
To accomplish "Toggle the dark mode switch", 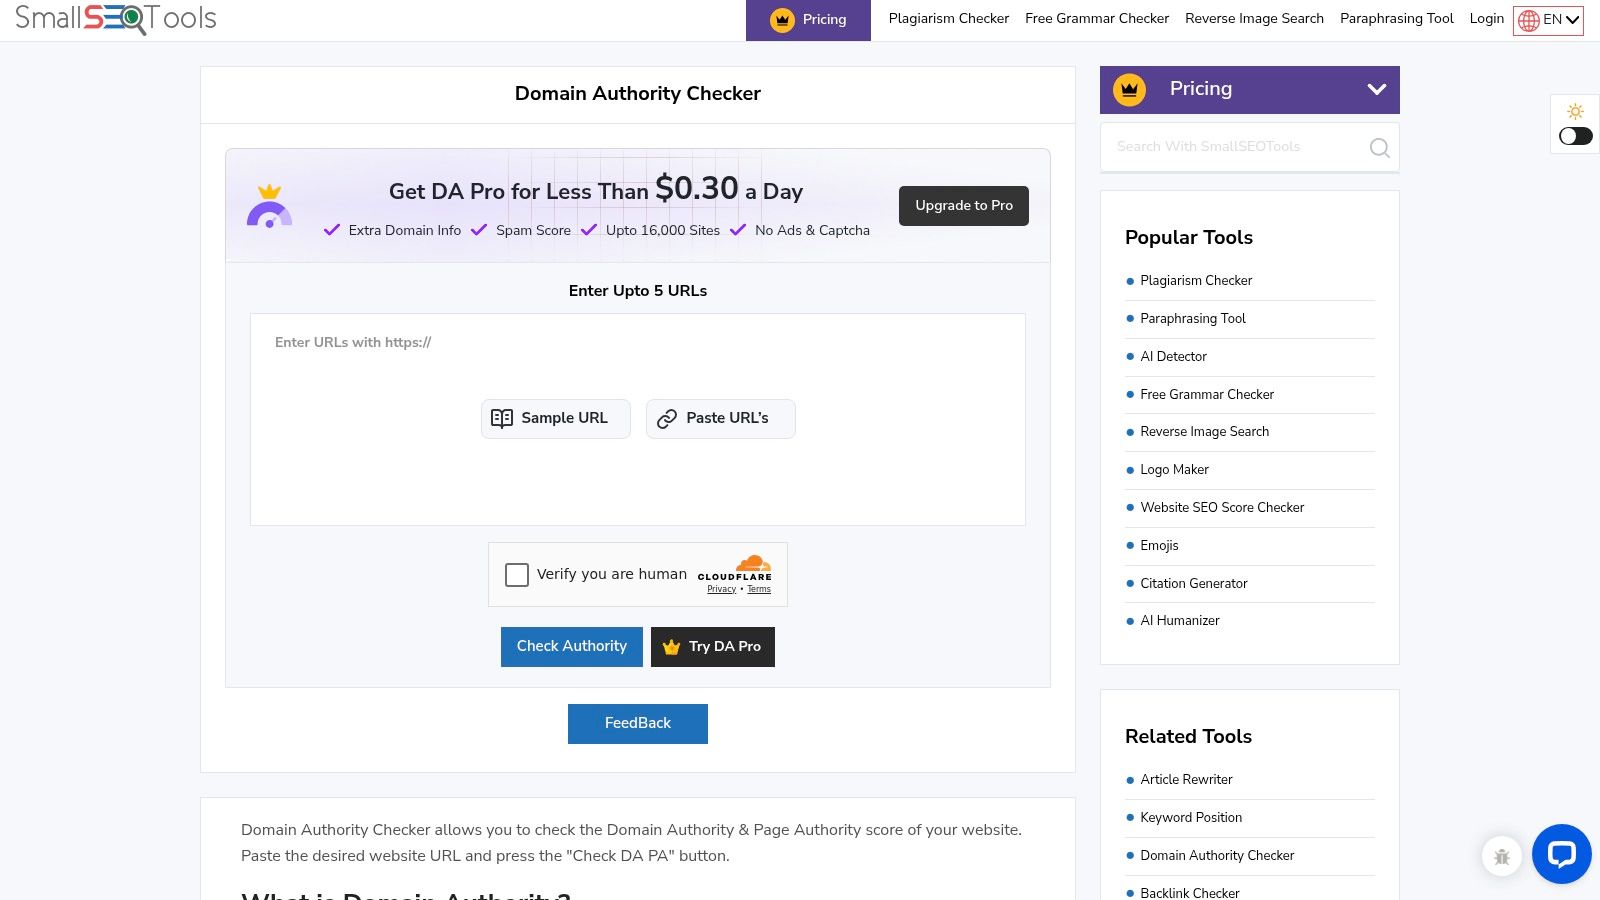I will coord(1574,136).
